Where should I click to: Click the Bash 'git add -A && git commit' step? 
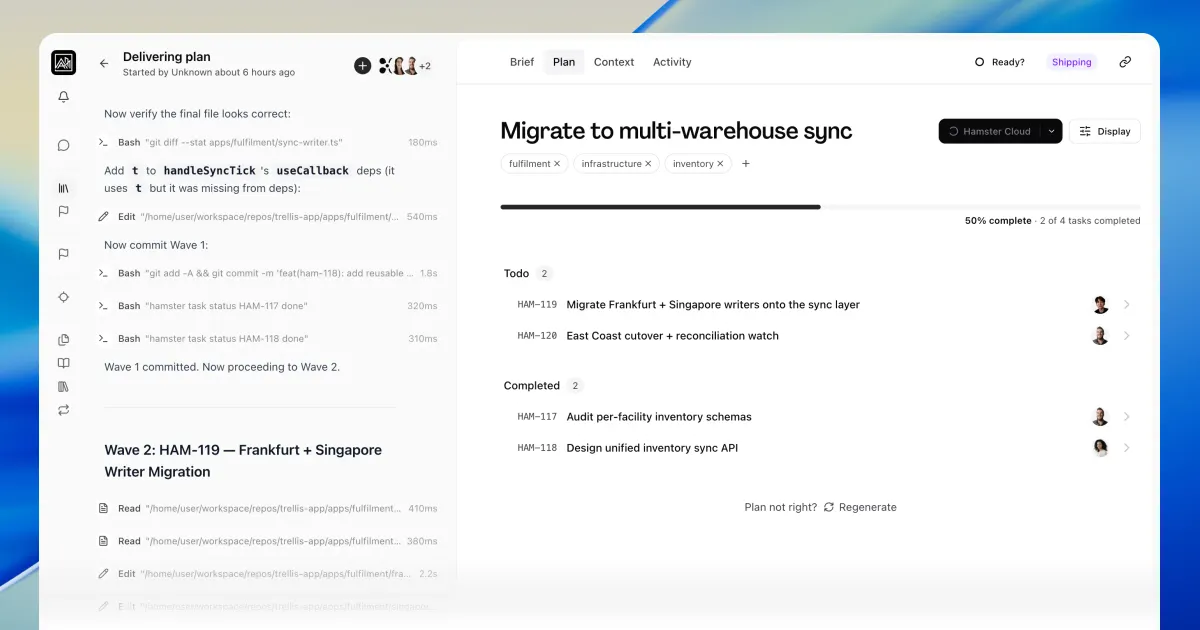pos(267,273)
